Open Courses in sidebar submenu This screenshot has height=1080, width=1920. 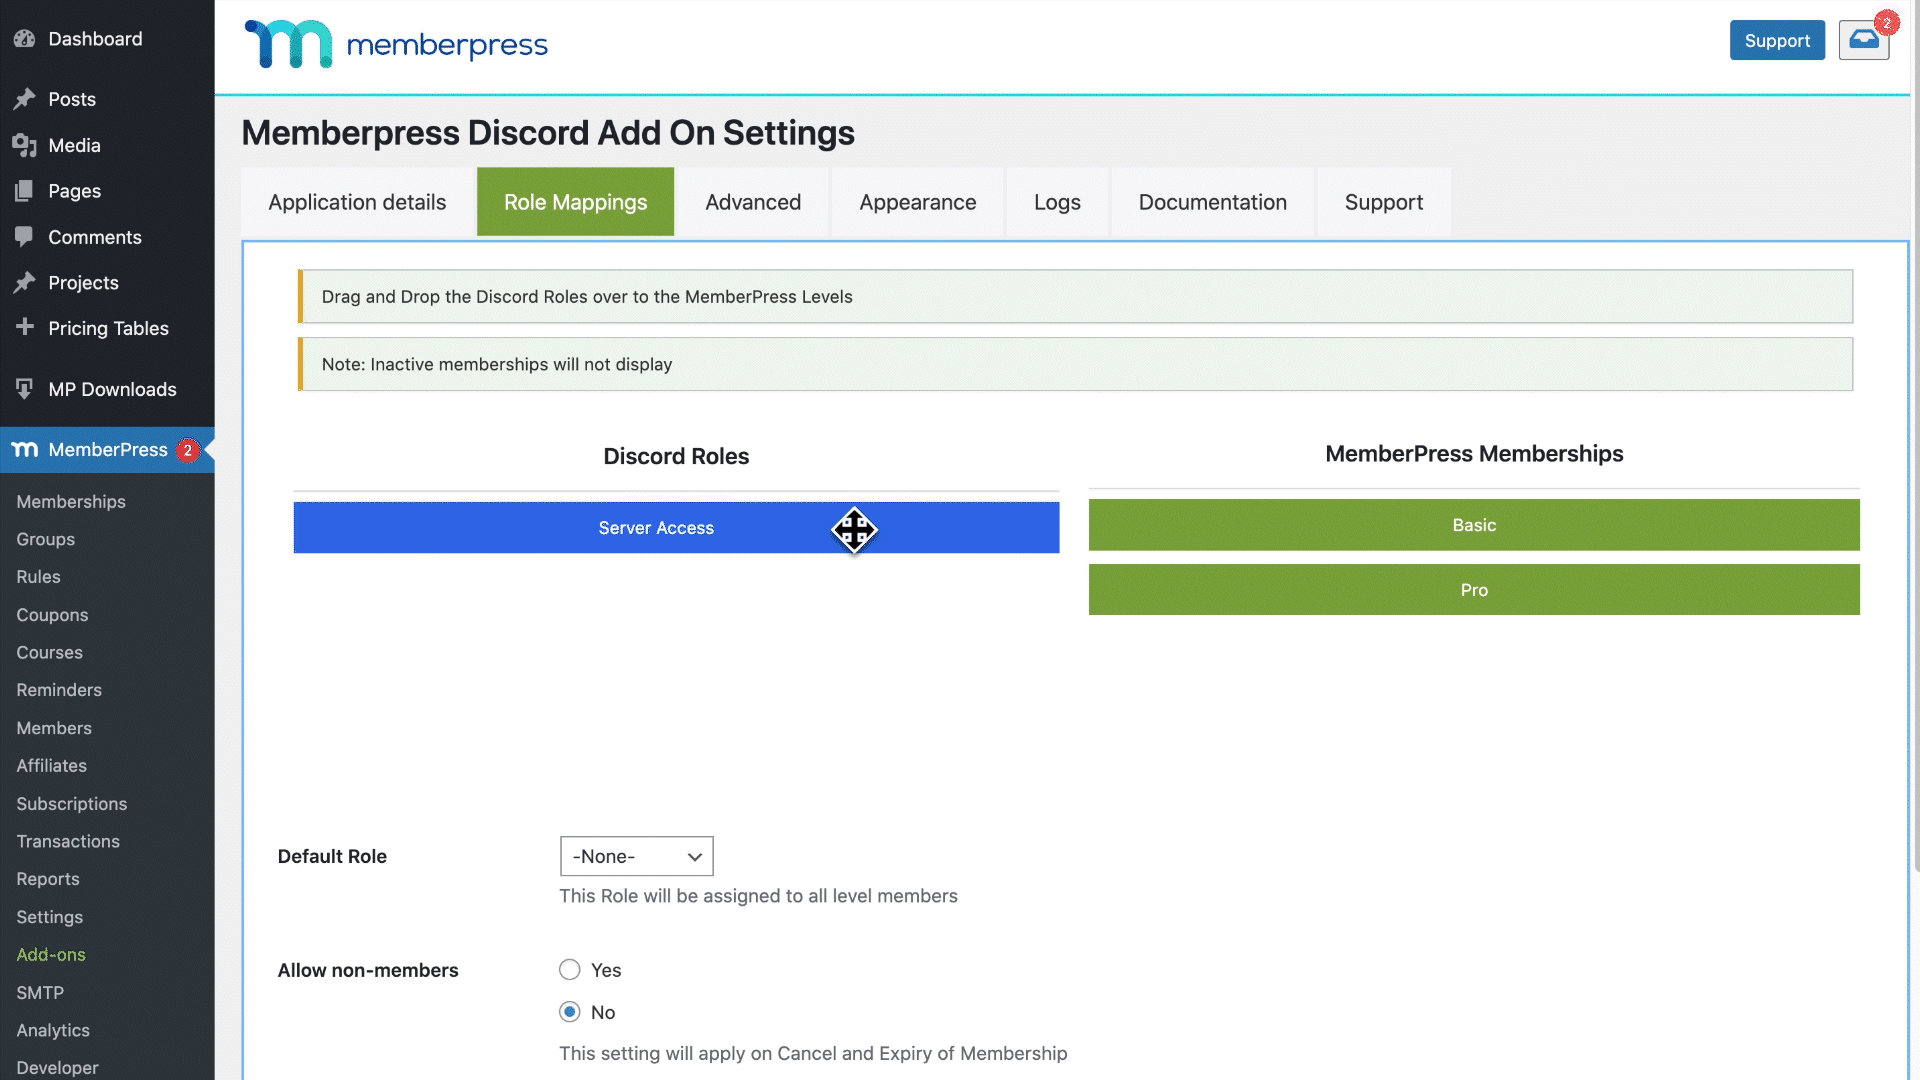click(49, 653)
